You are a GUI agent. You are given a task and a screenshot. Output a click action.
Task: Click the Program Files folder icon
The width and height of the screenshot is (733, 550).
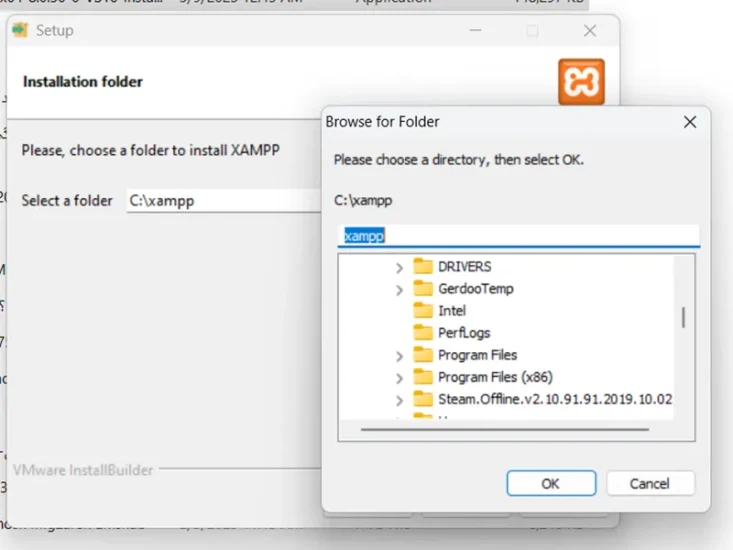coord(423,355)
